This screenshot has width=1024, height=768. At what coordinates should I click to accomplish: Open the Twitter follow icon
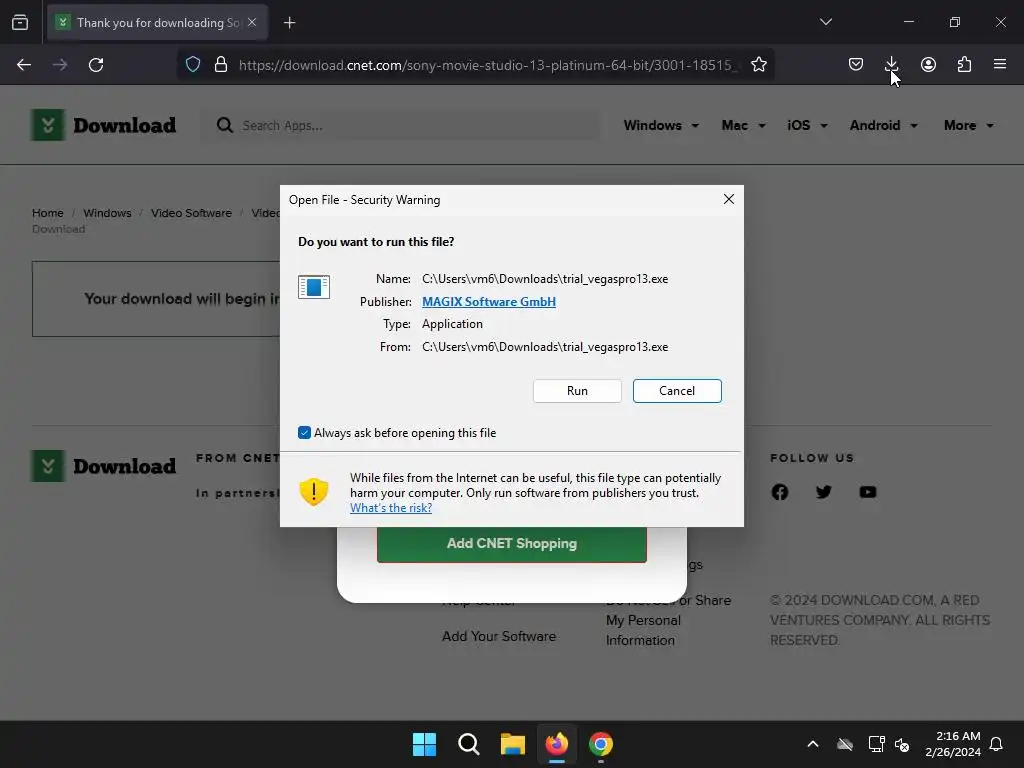[824, 492]
